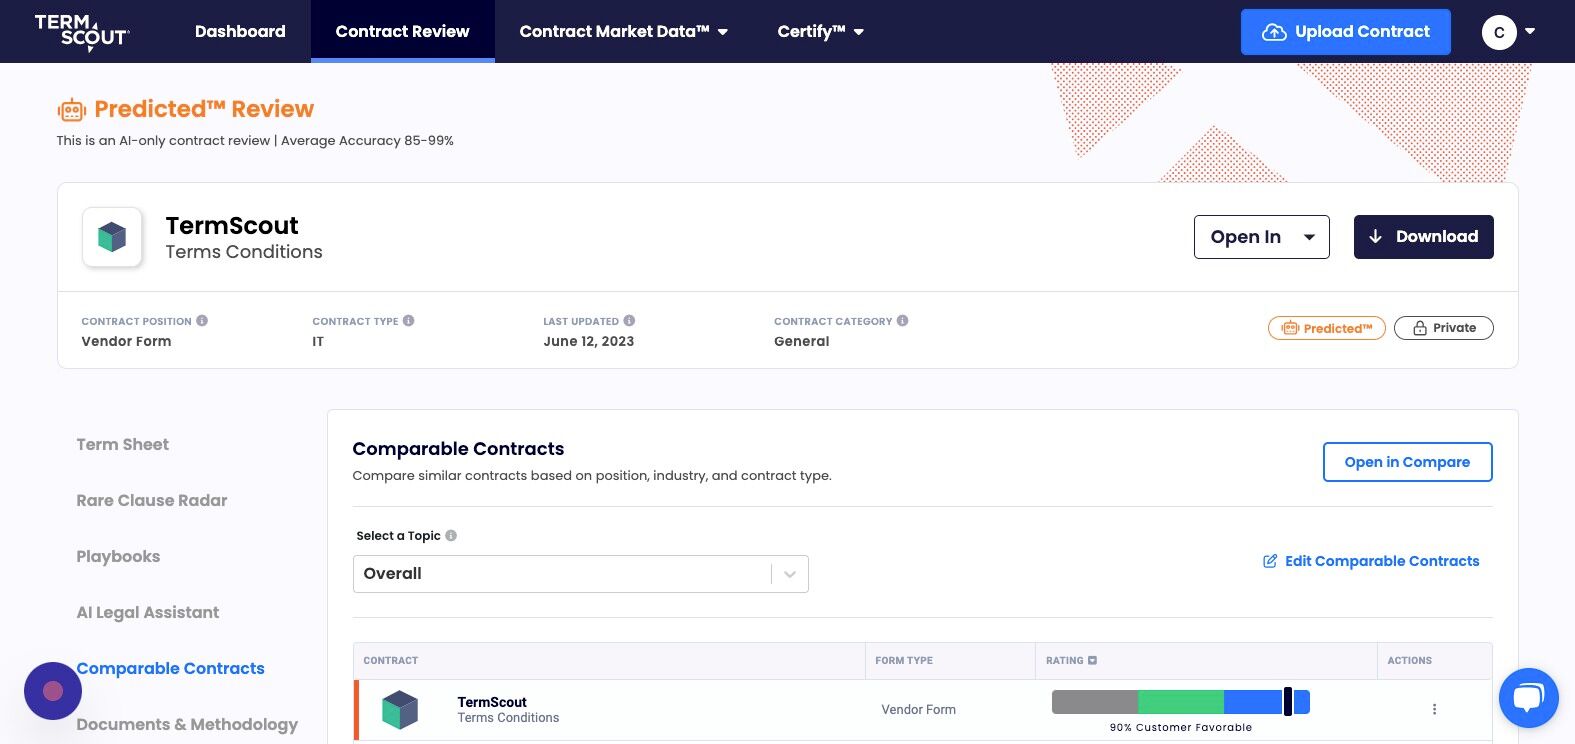
Task: Click Edit Comparable Contracts link
Action: tap(1371, 561)
